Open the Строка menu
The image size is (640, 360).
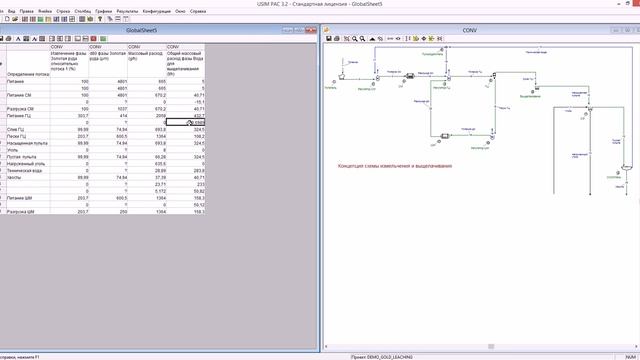(x=63, y=11)
